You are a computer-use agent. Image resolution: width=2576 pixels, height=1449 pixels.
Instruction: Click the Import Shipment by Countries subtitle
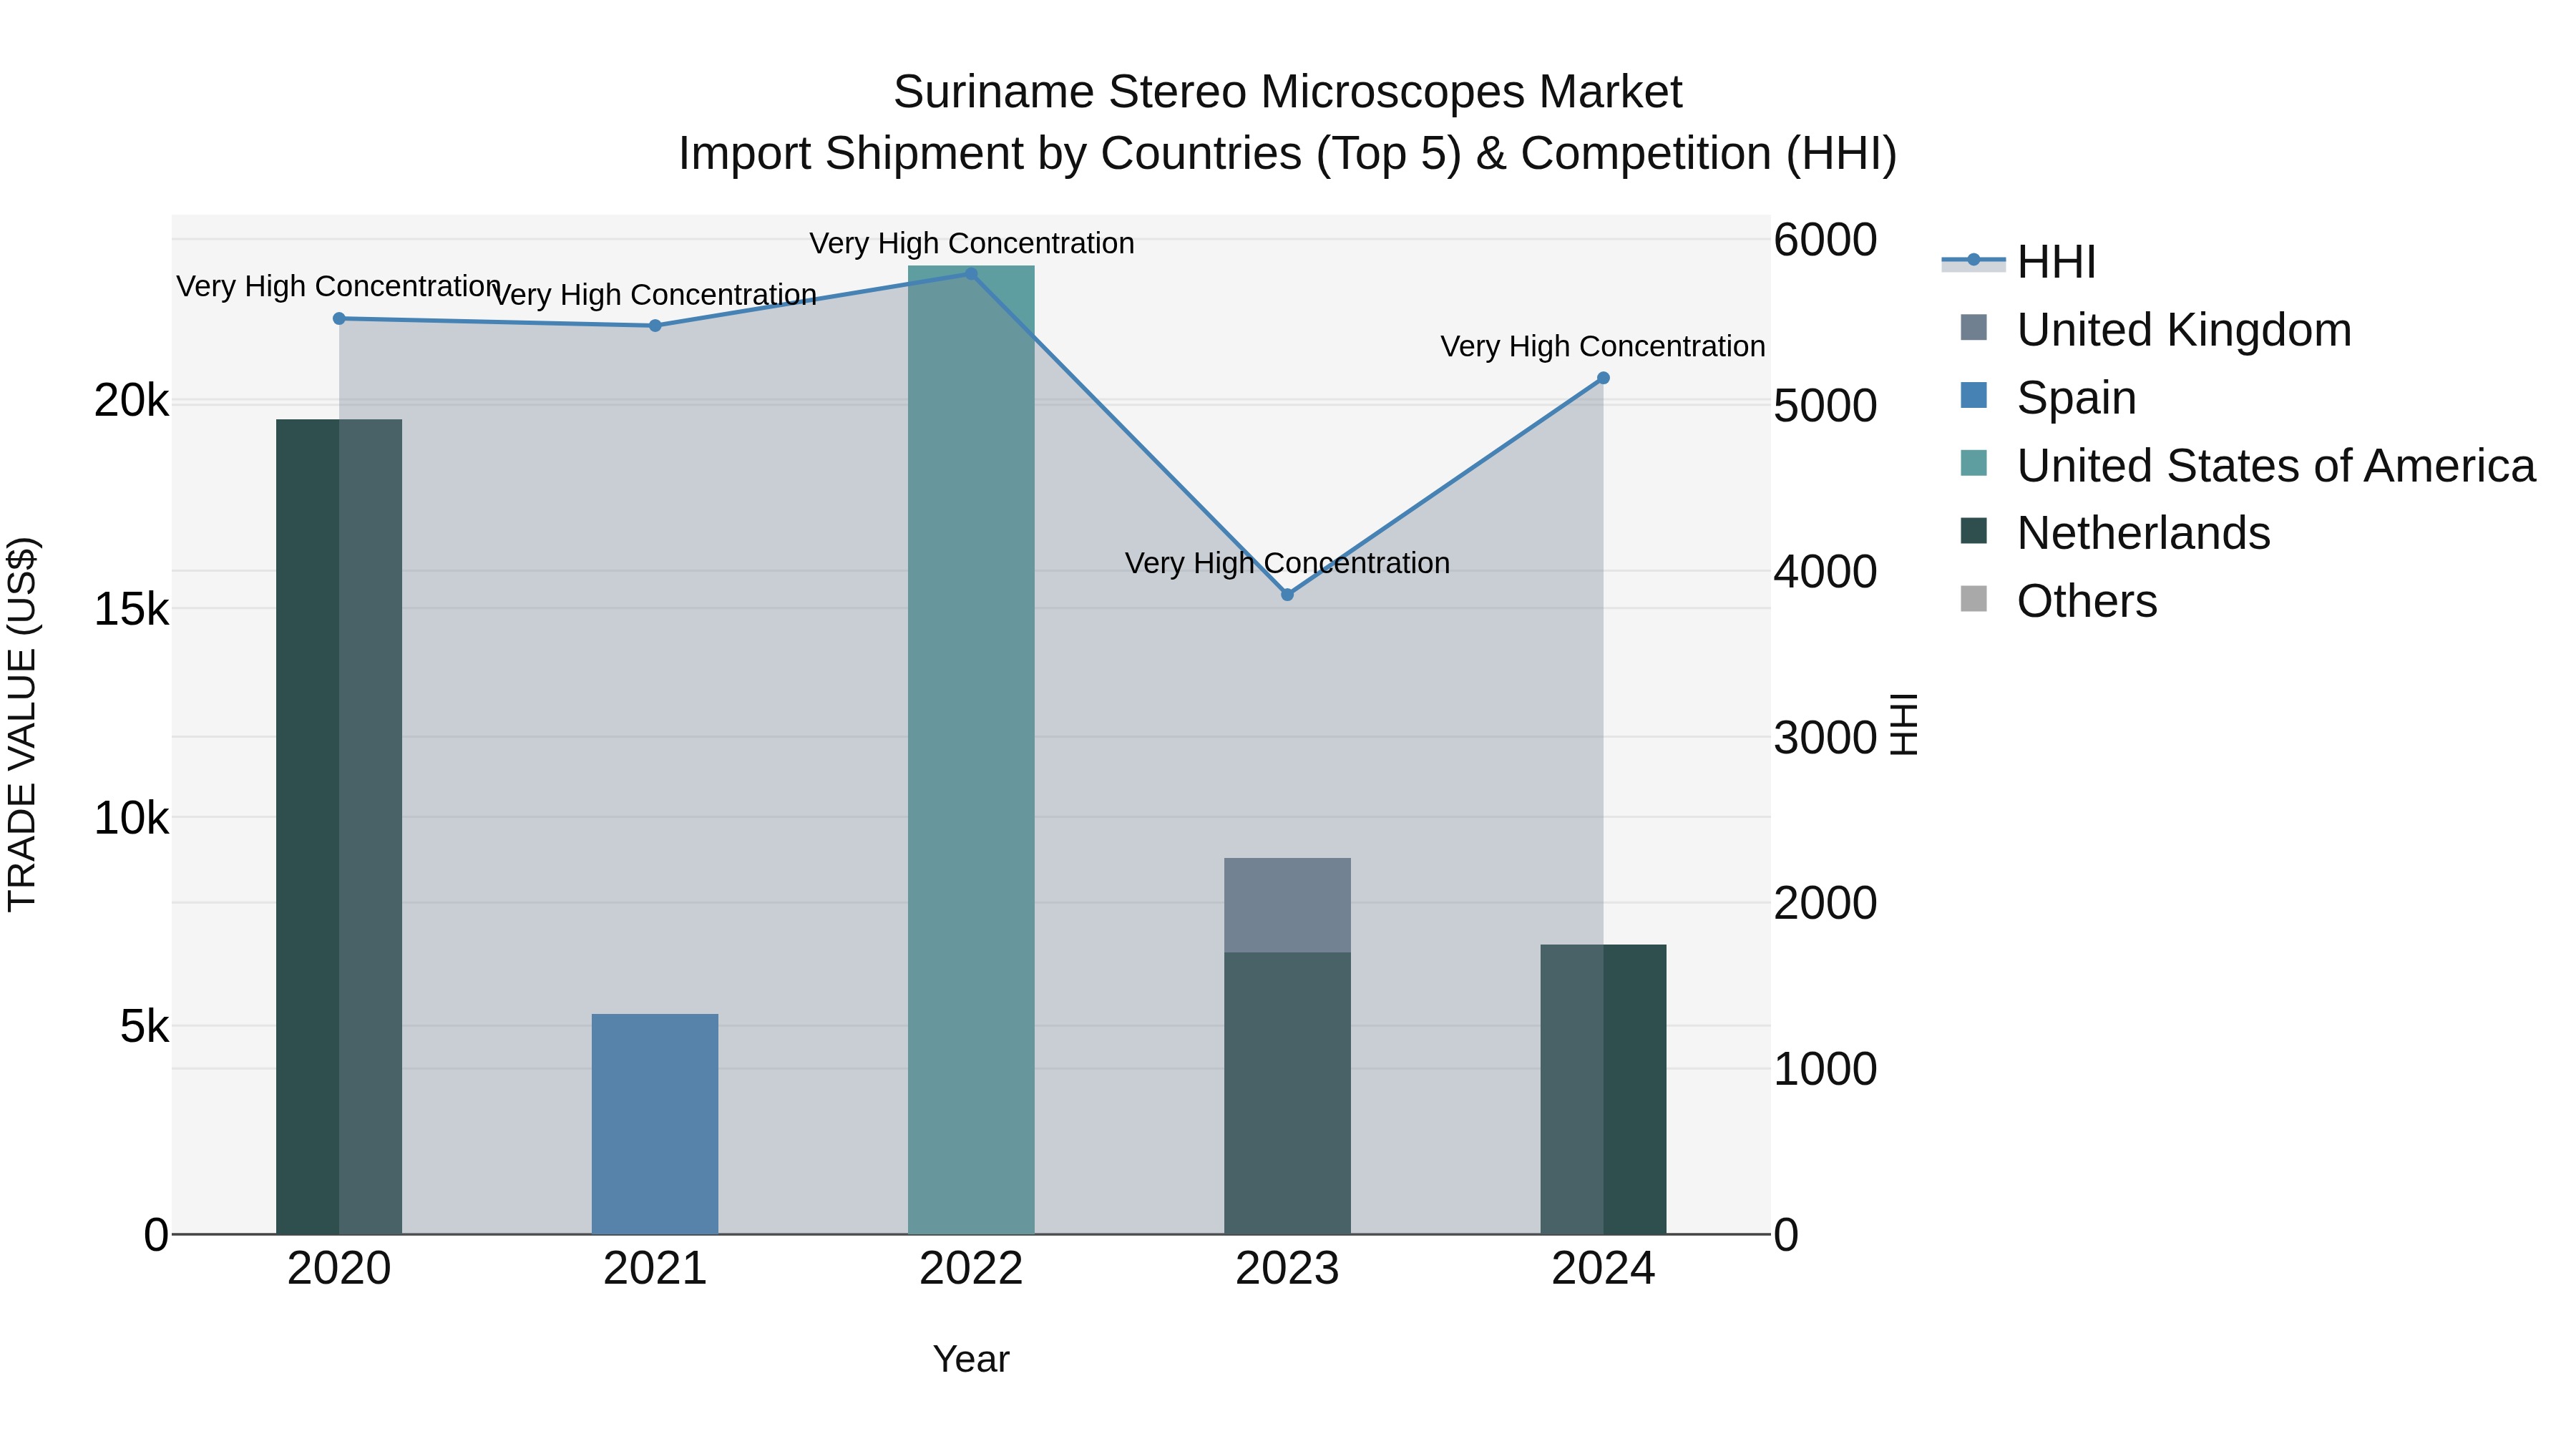point(1288,154)
